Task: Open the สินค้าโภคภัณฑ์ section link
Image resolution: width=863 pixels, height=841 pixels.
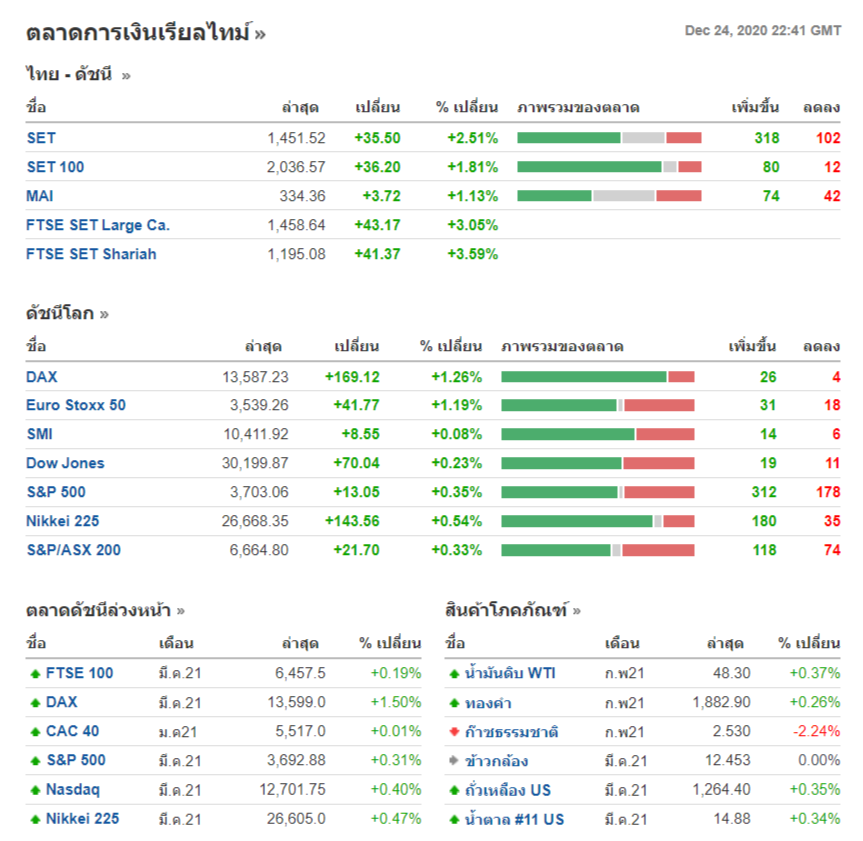Action: [512, 610]
